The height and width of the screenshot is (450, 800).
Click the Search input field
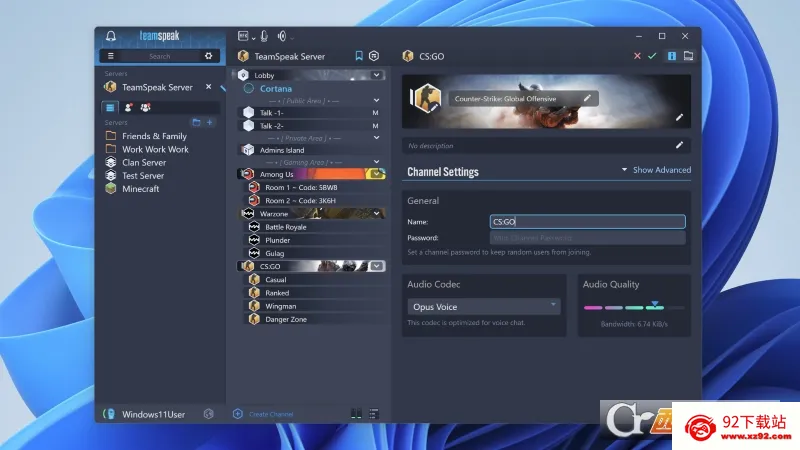(x=160, y=56)
